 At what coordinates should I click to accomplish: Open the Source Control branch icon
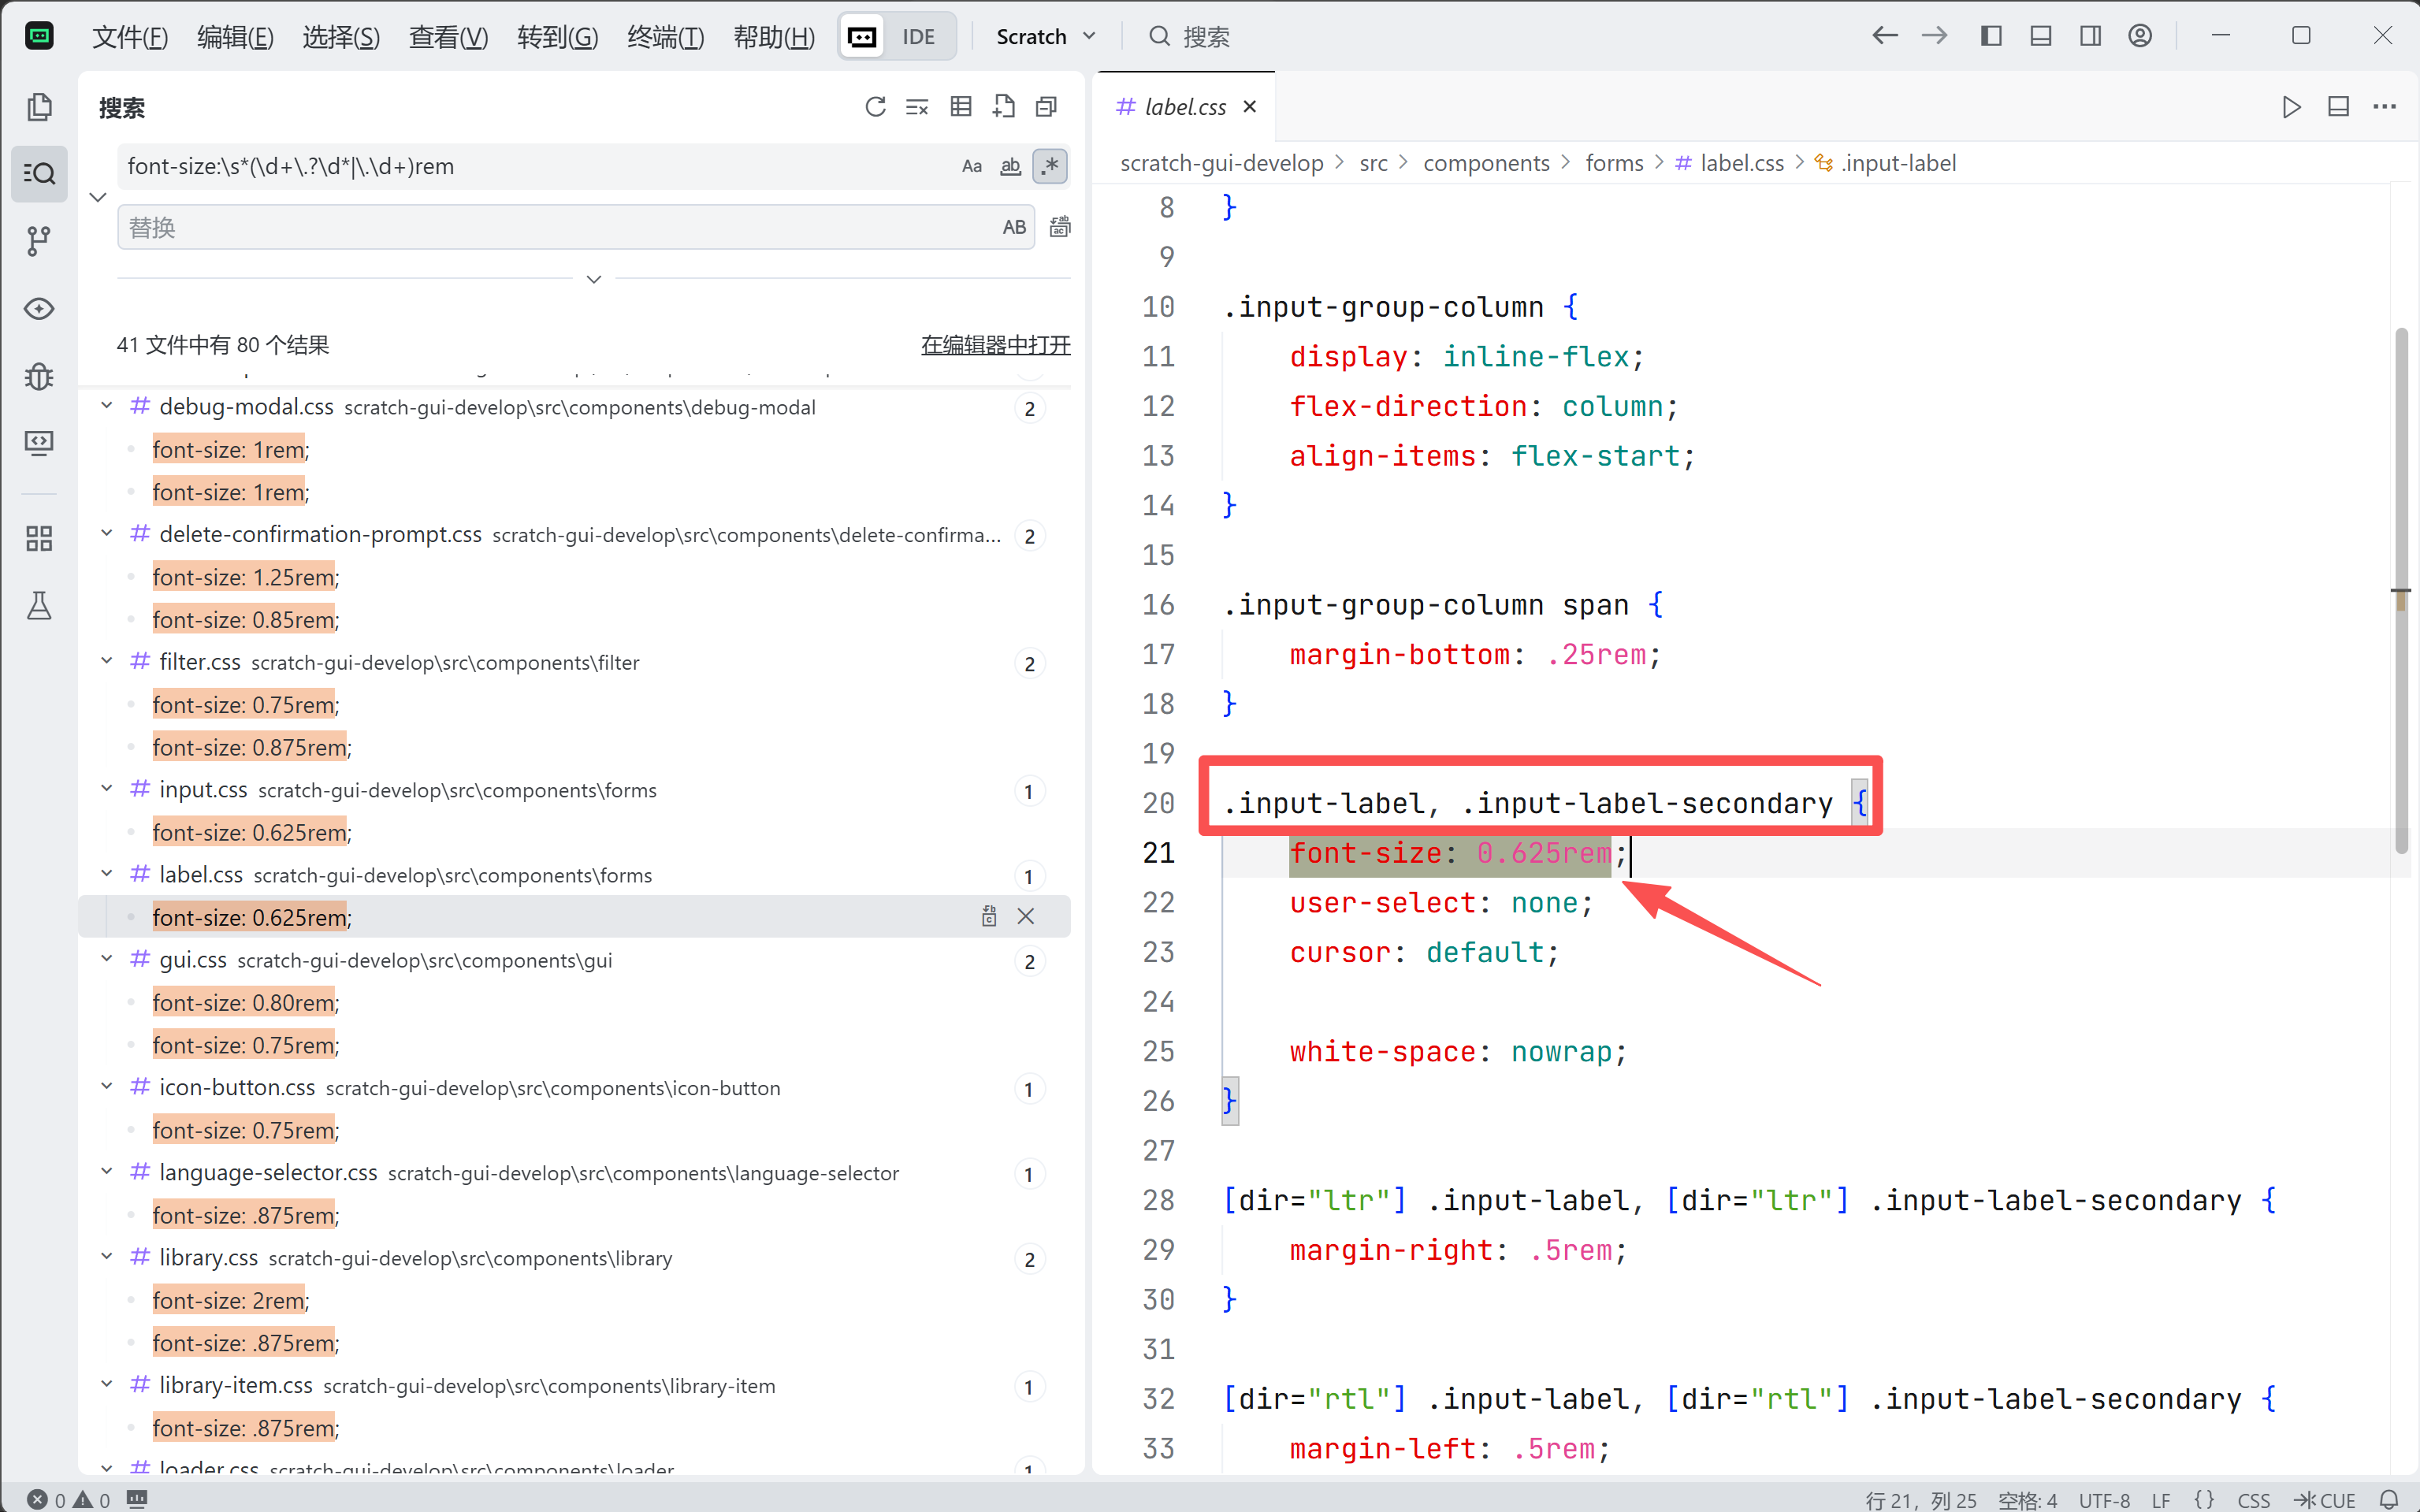pyautogui.click(x=39, y=240)
